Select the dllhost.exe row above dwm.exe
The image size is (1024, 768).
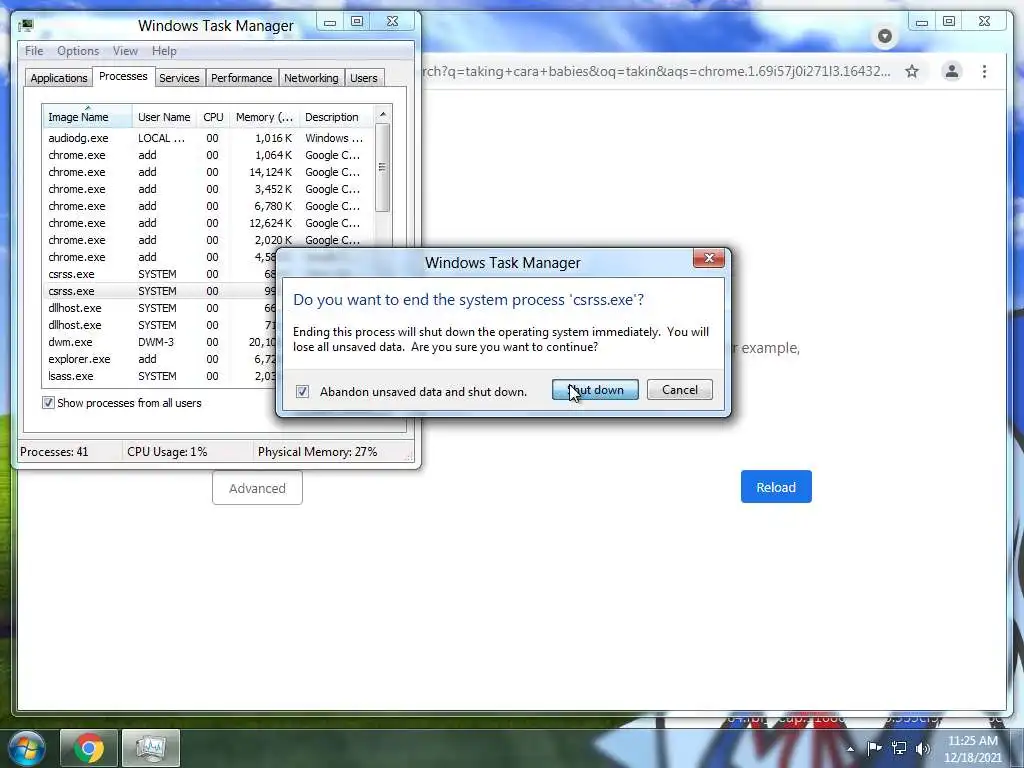pyautogui.click(x=160, y=325)
